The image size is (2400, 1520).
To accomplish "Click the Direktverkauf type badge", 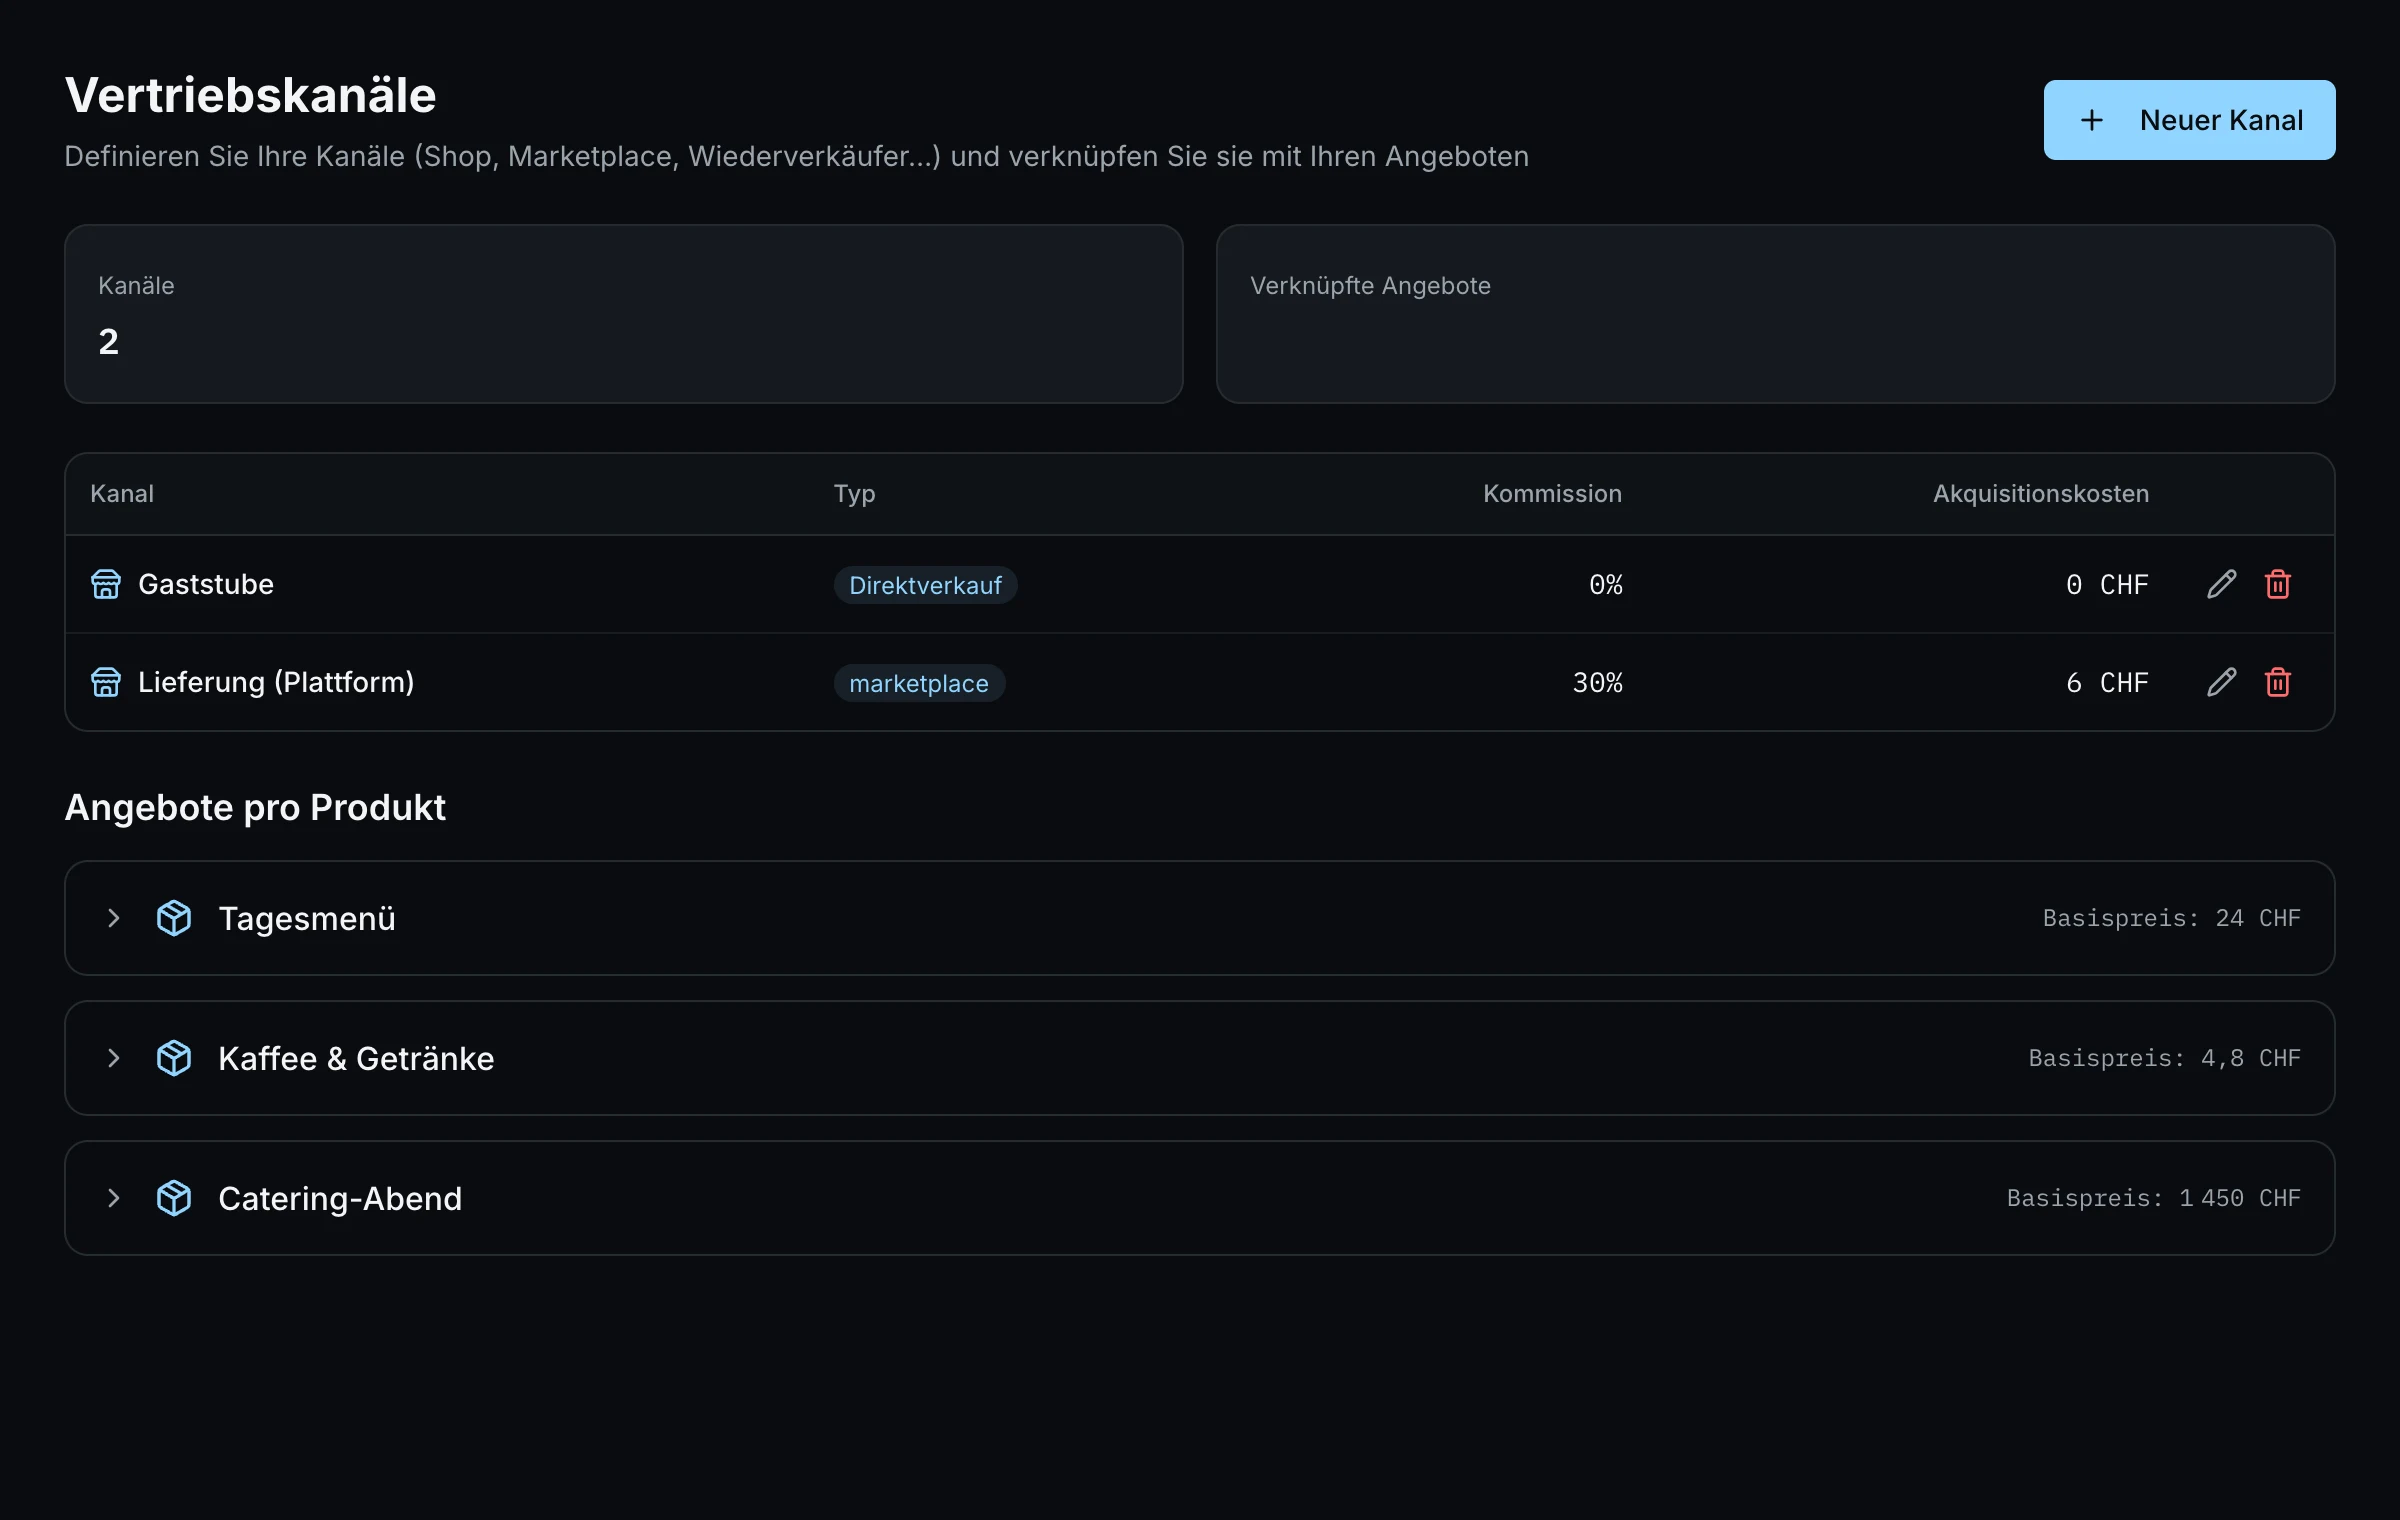I will pyautogui.click(x=925, y=585).
